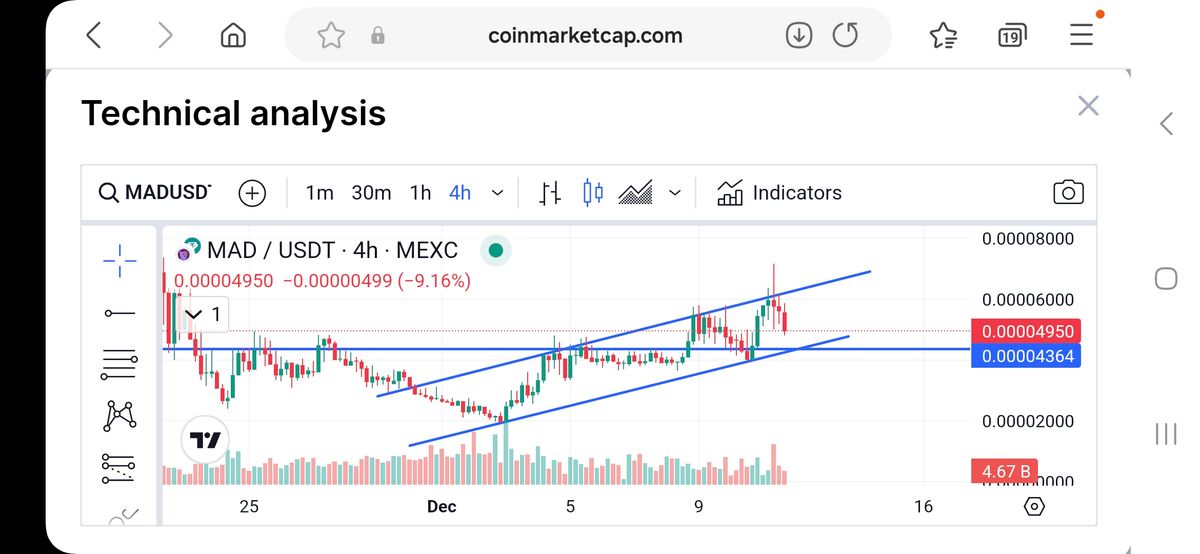Open the chart settings gear icon
The image size is (1200, 554).
[x=1034, y=506]
